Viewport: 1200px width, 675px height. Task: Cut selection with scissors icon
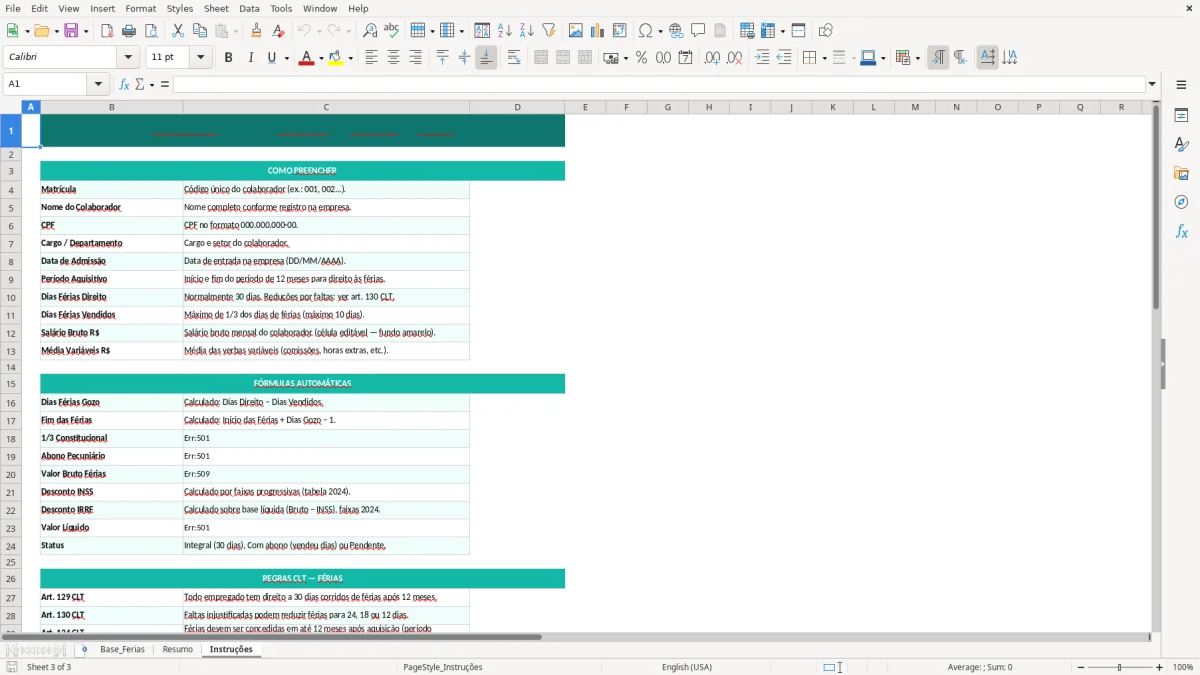178,31
